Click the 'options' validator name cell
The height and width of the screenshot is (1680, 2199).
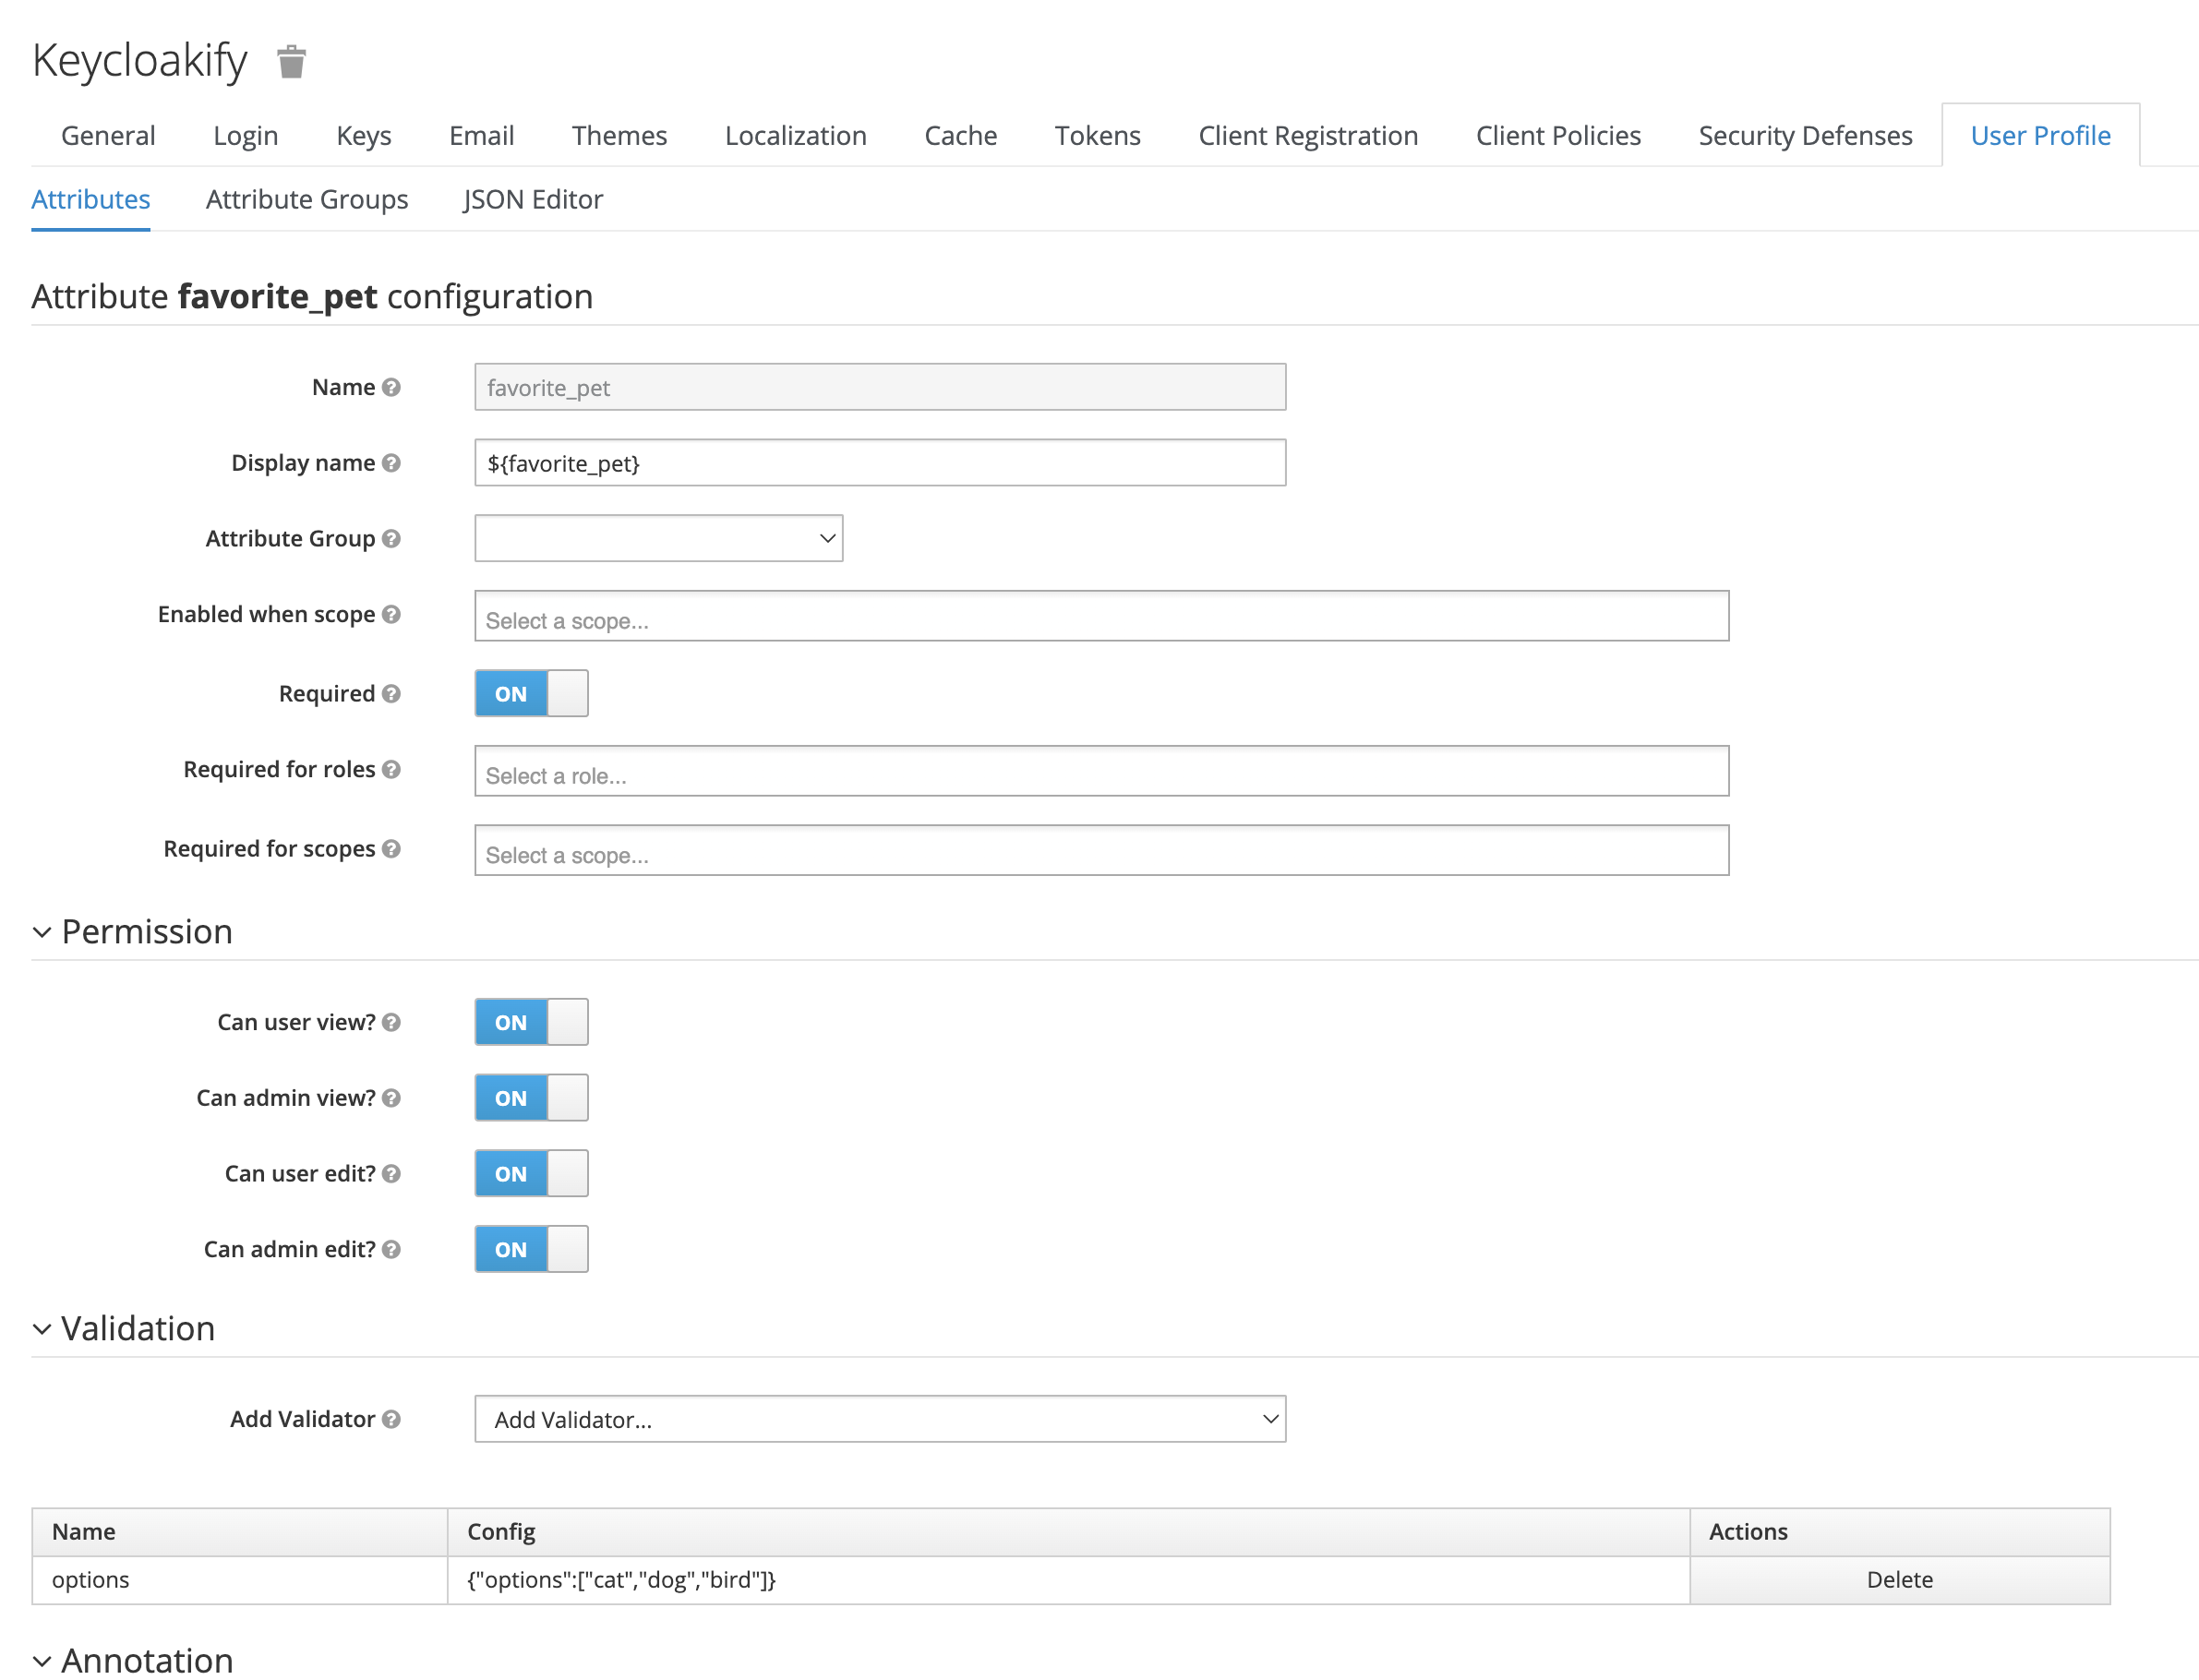240,1581
